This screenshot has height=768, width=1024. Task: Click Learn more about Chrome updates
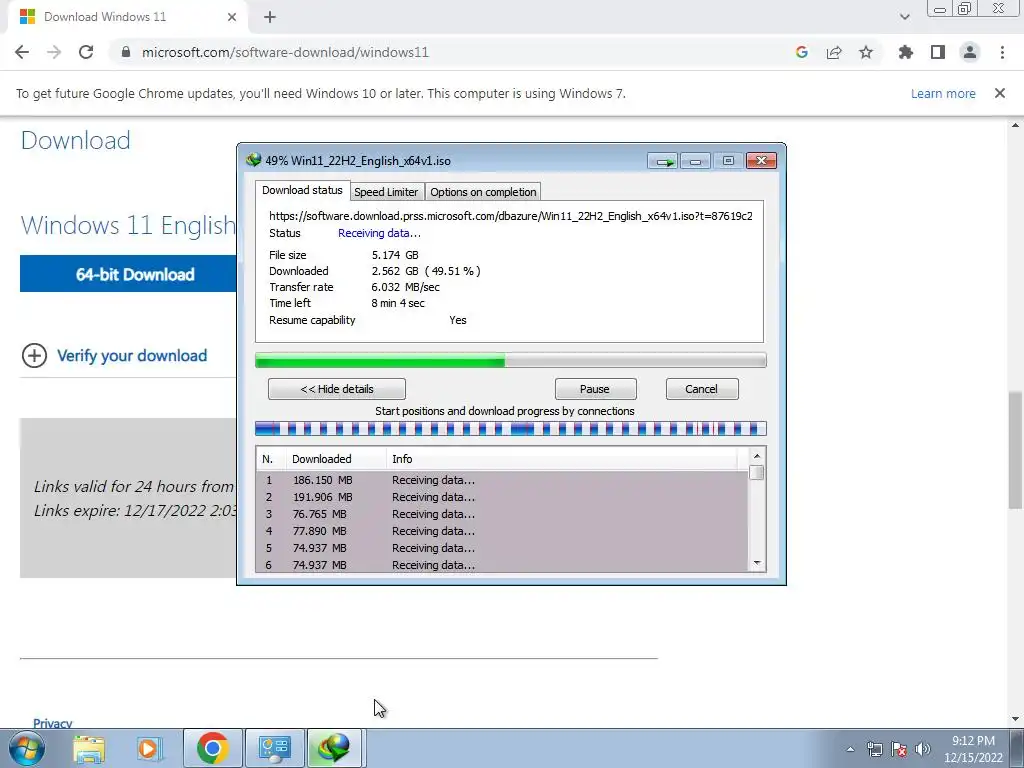pyautogui.click(x=943, y=93)
